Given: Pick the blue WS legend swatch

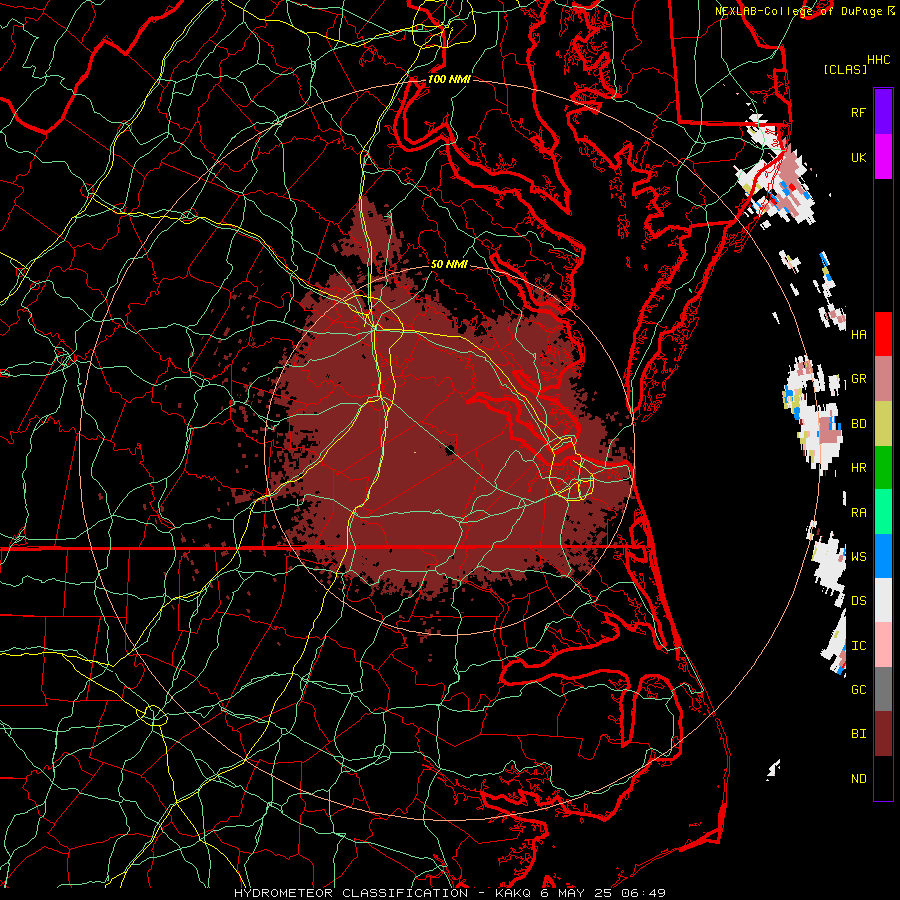Looking at the screenshot, I should [883, 556].
